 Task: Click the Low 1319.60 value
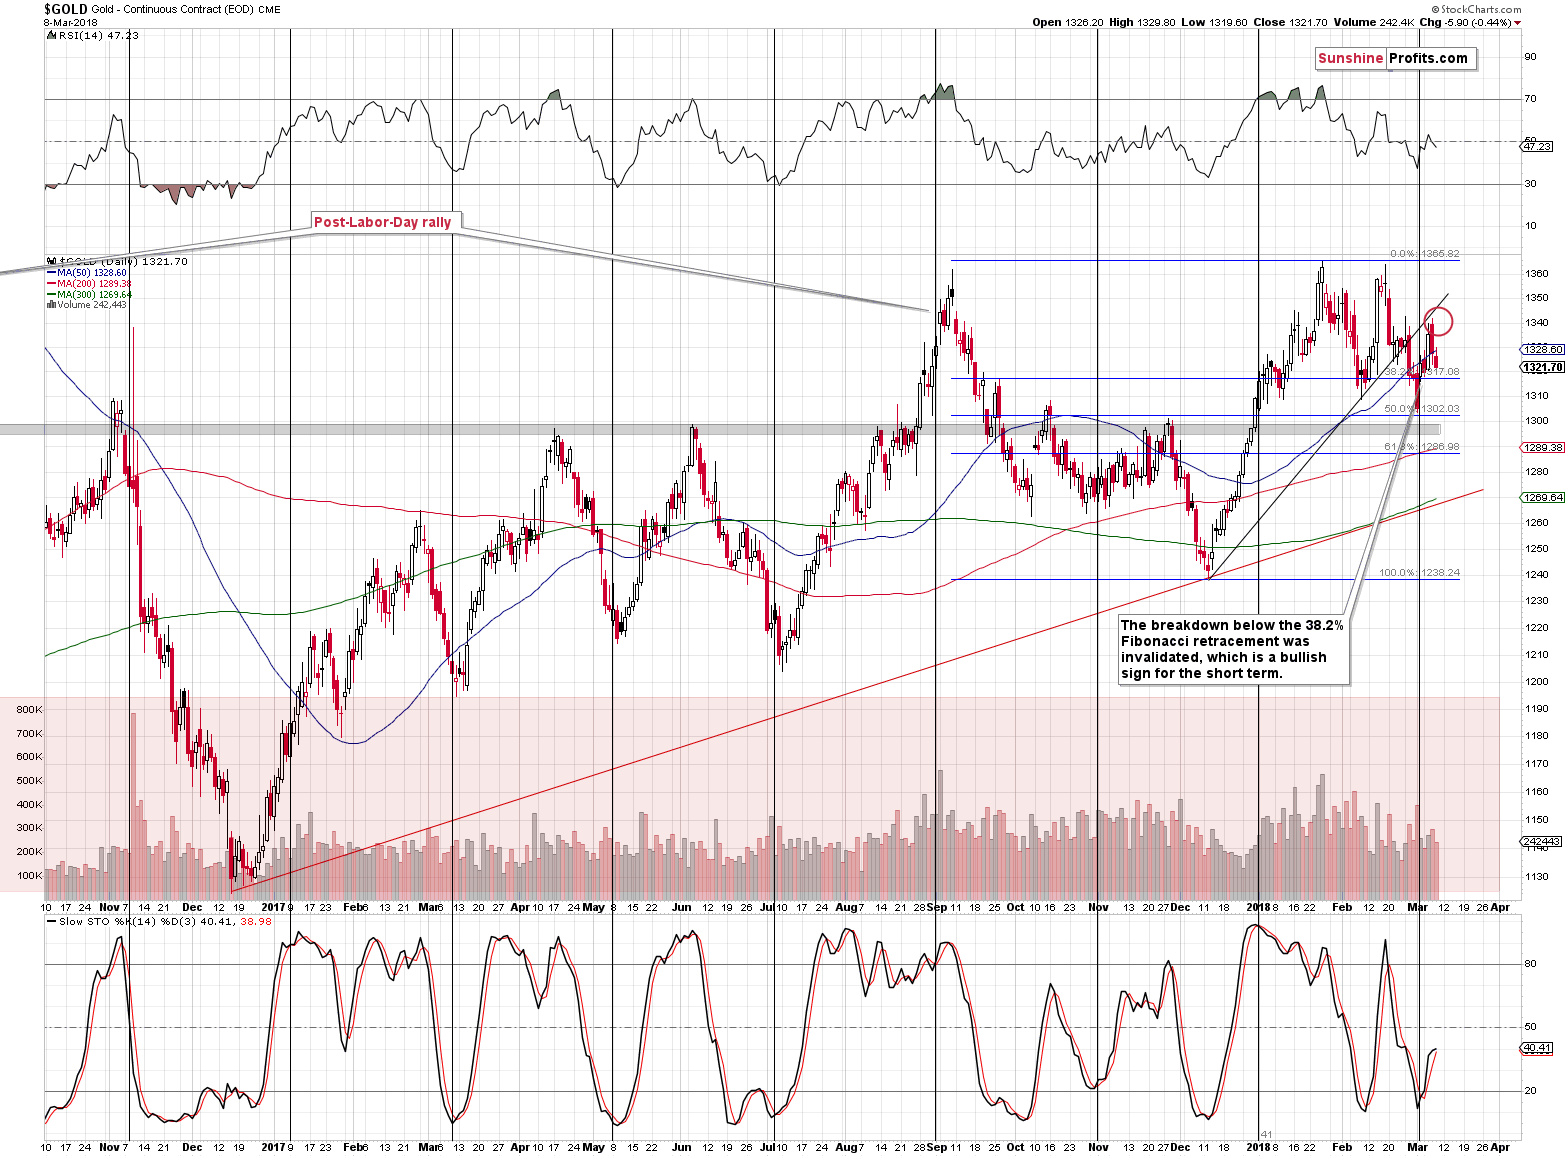coord(1215,22)
